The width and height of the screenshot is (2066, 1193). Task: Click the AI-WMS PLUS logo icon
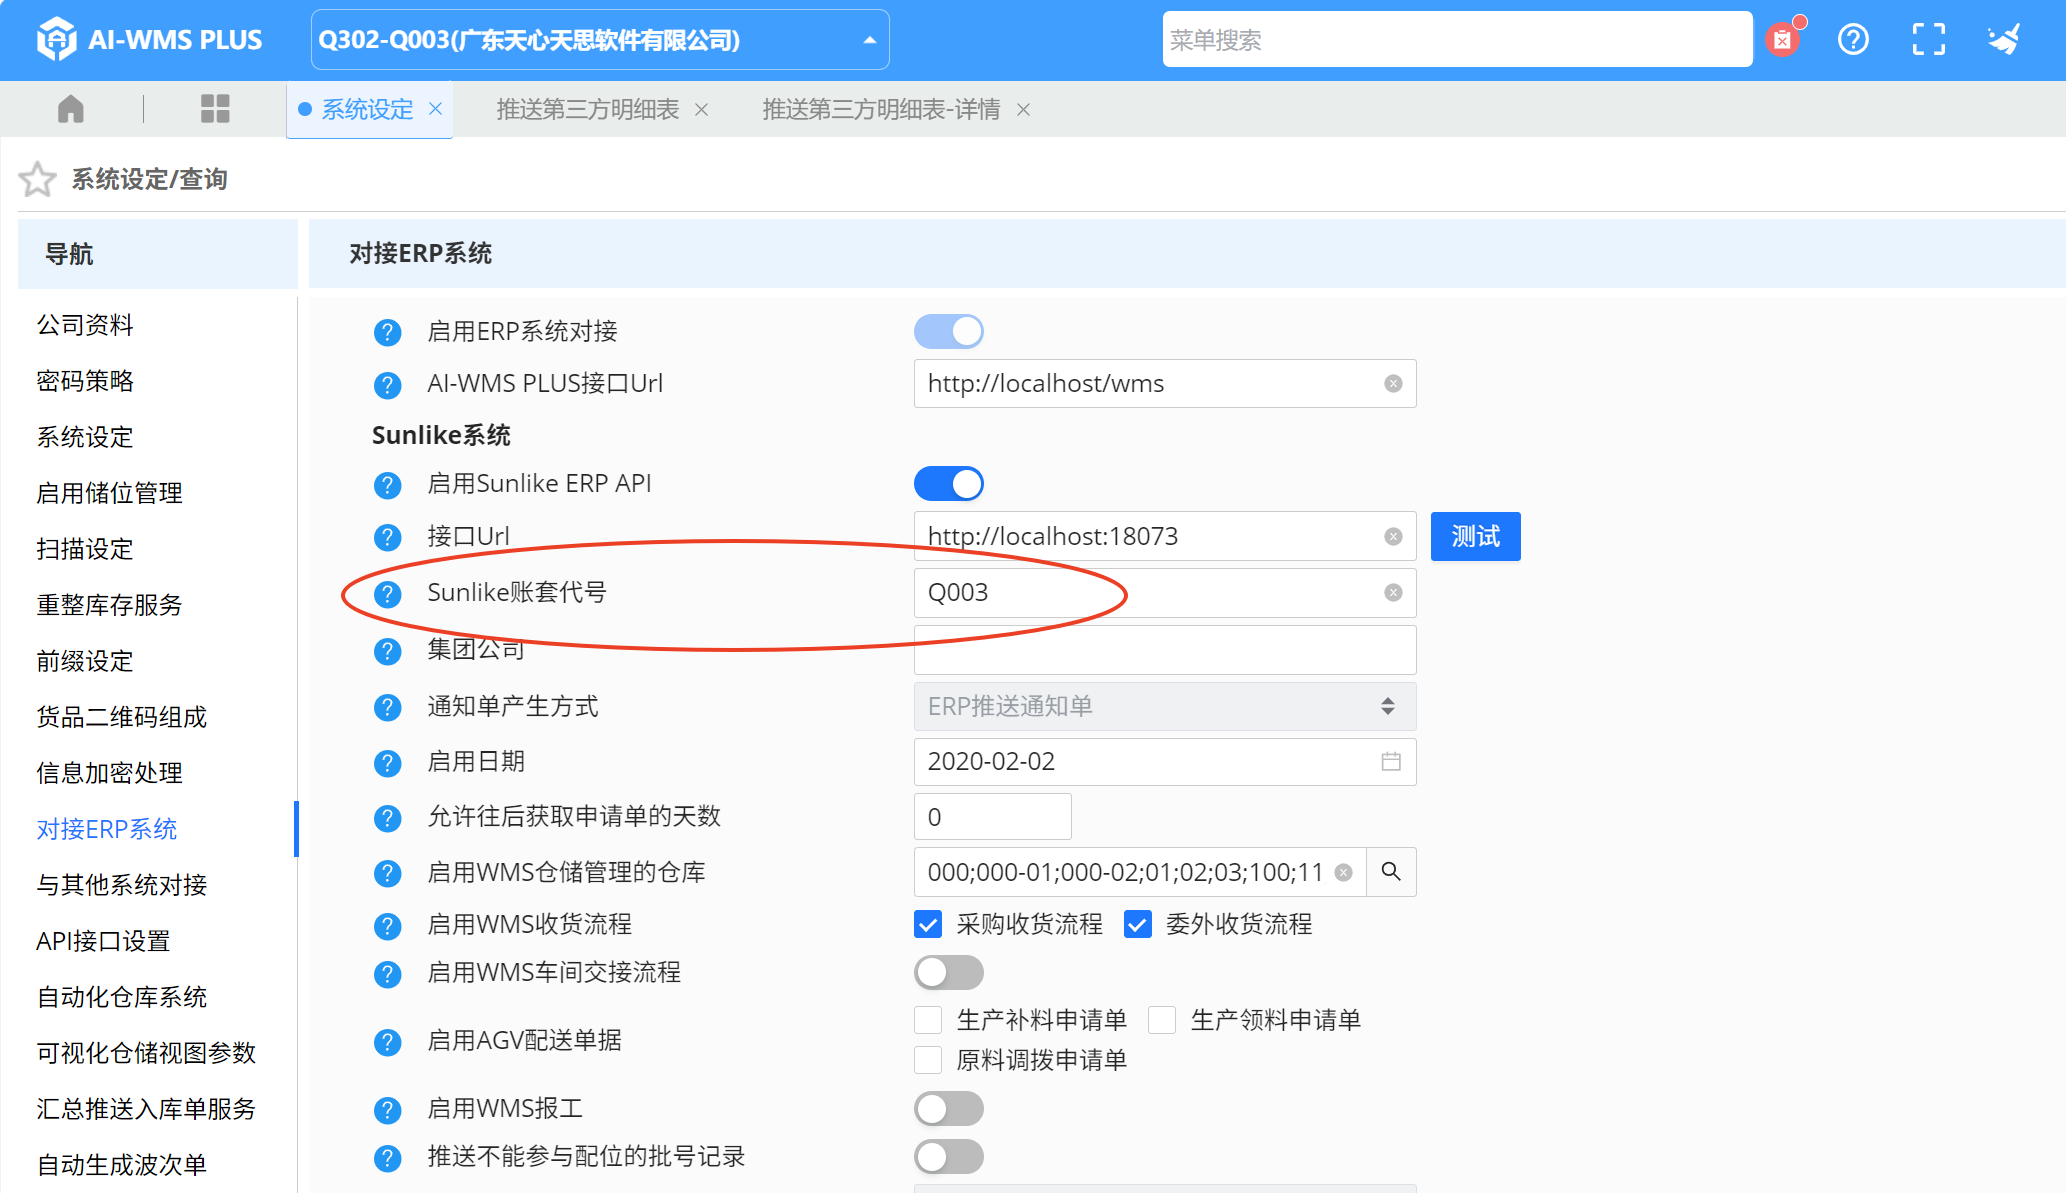[56, 40]
